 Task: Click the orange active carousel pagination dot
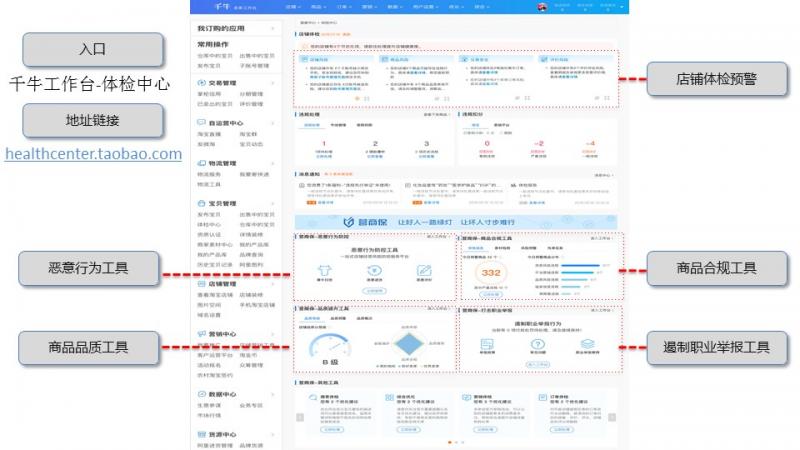point(449,442)
